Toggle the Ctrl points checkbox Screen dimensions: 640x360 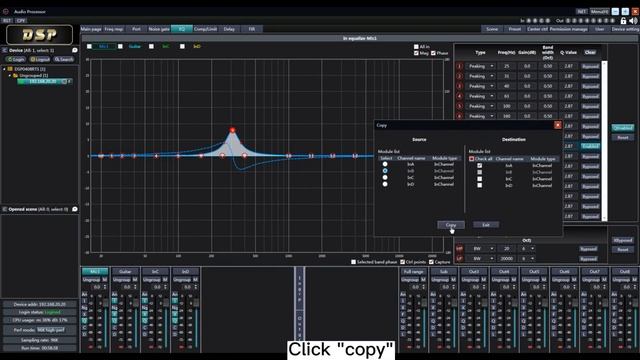click(402, 262)
